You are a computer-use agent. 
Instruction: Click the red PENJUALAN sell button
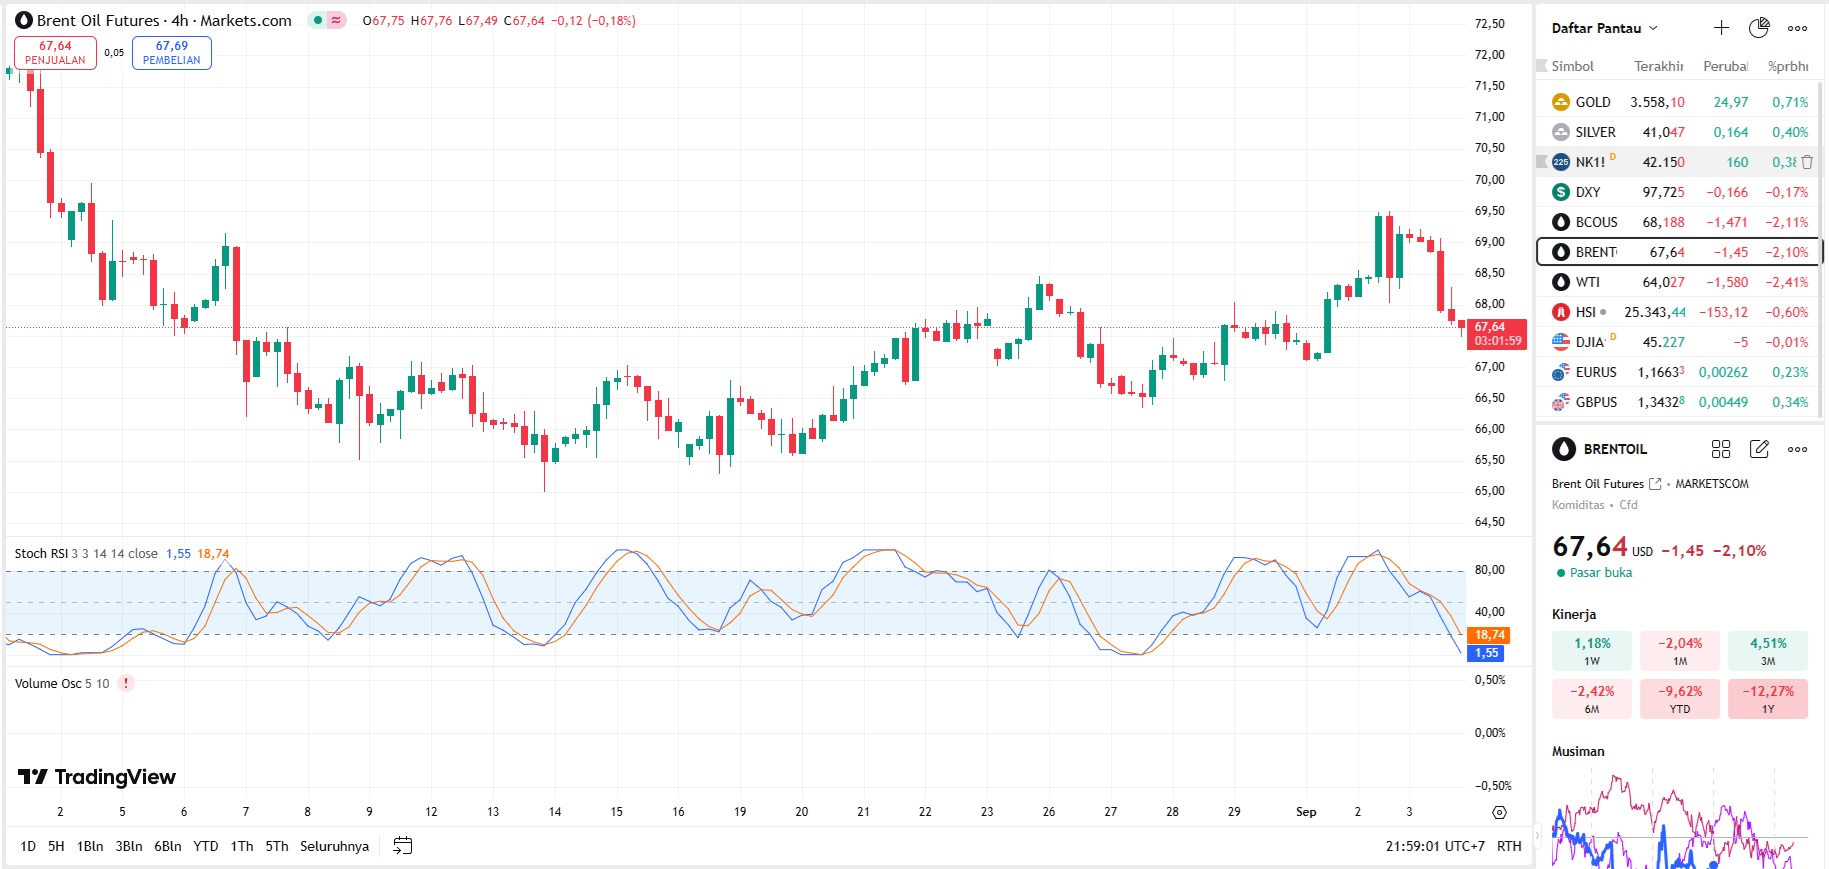56,53
